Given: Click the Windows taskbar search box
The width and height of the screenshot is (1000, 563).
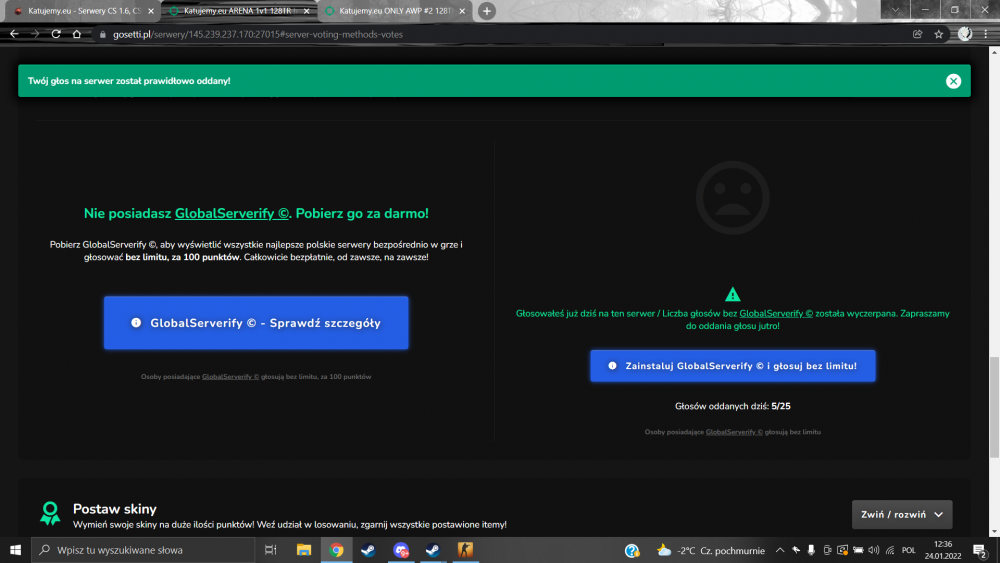Looking at the screenshot, I should (143, 550).
